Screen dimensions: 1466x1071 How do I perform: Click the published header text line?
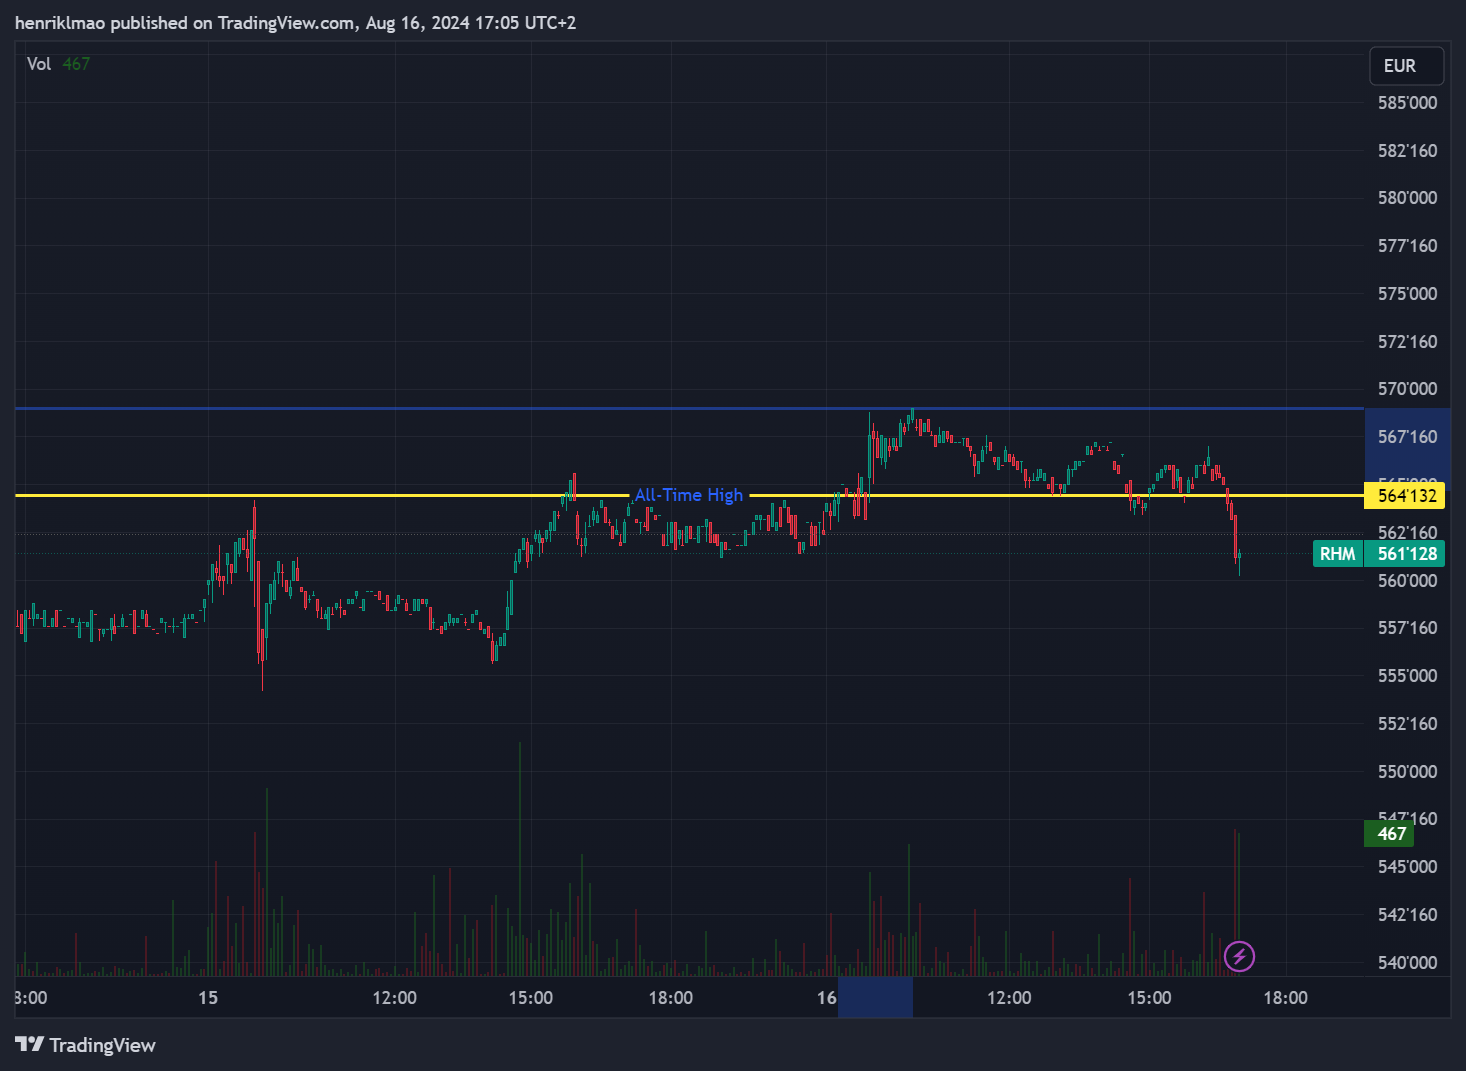pyautogui.click(x=295, y=23)
